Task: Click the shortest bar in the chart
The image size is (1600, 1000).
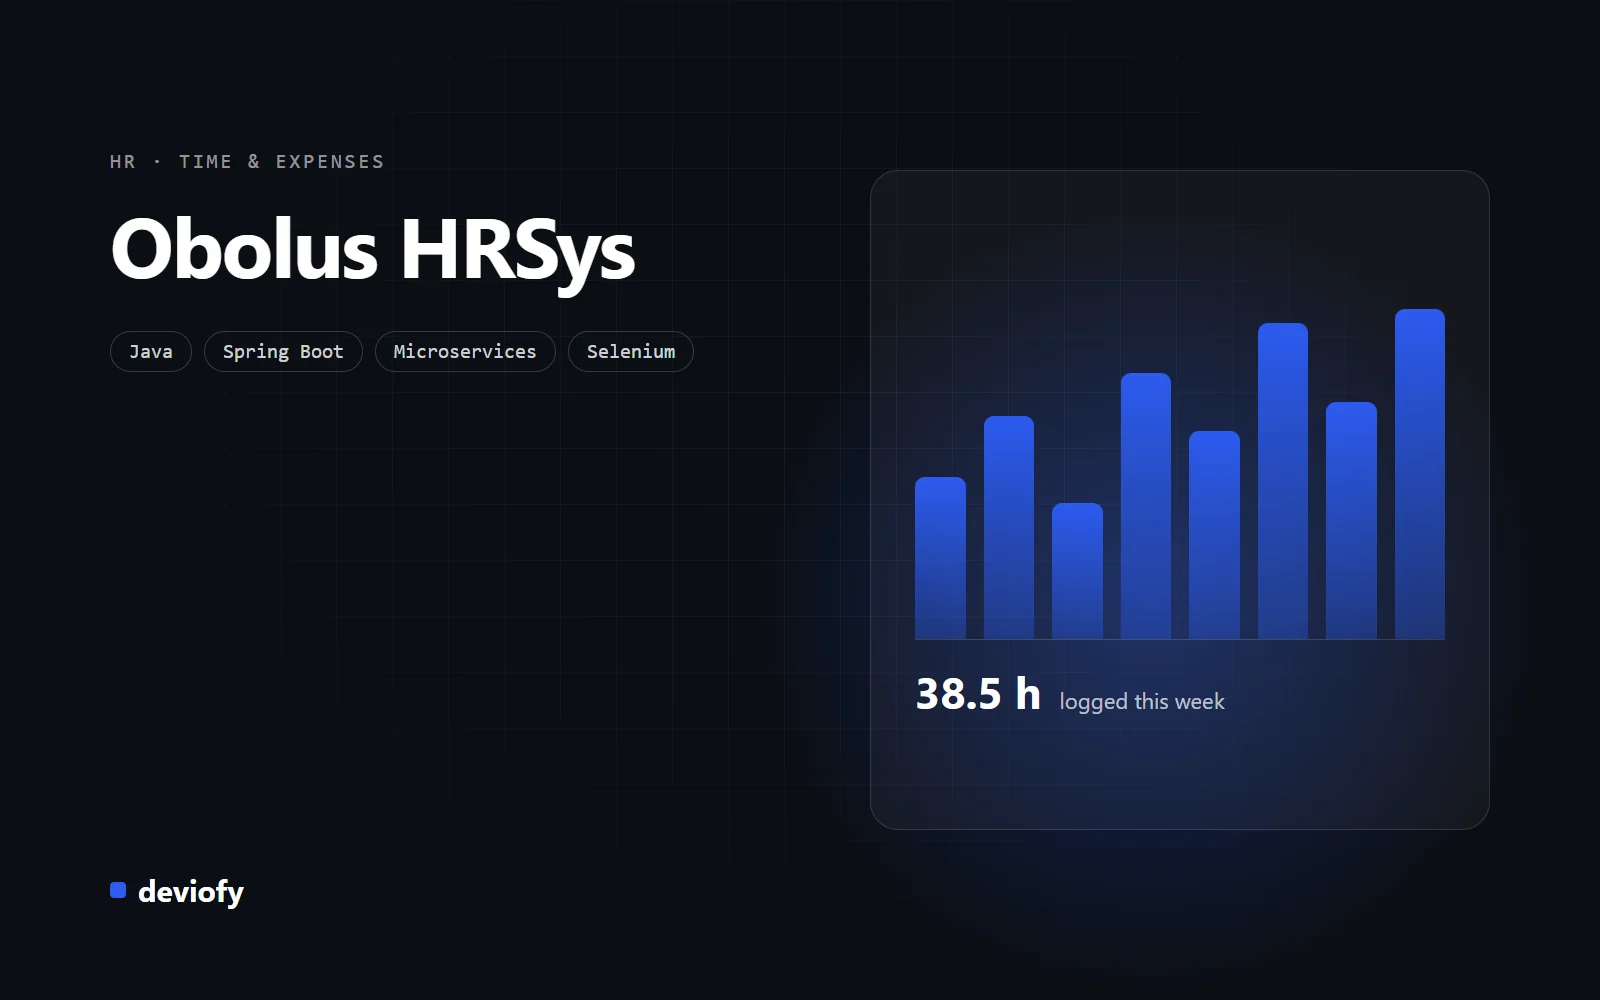Action: click(x=1077, y=571)
